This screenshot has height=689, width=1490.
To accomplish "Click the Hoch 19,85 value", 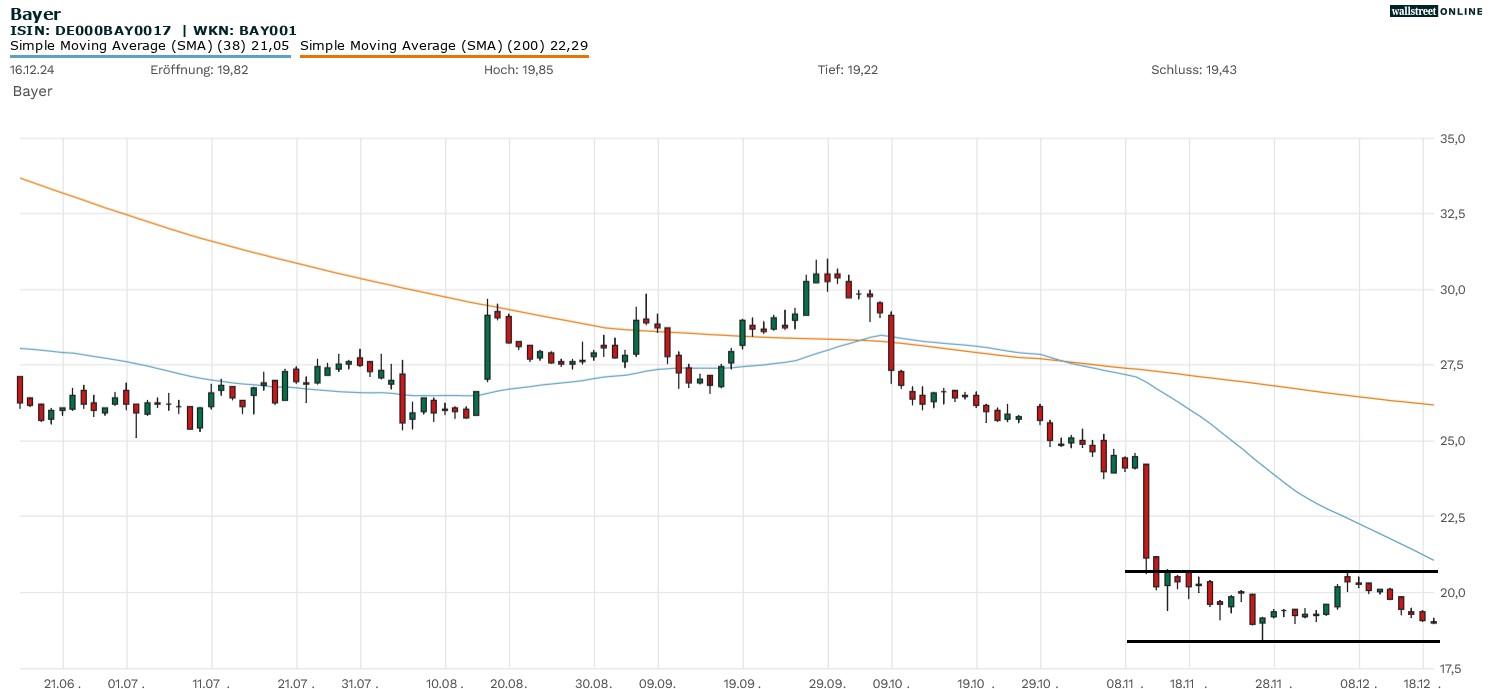I will (x=518, y=70).
